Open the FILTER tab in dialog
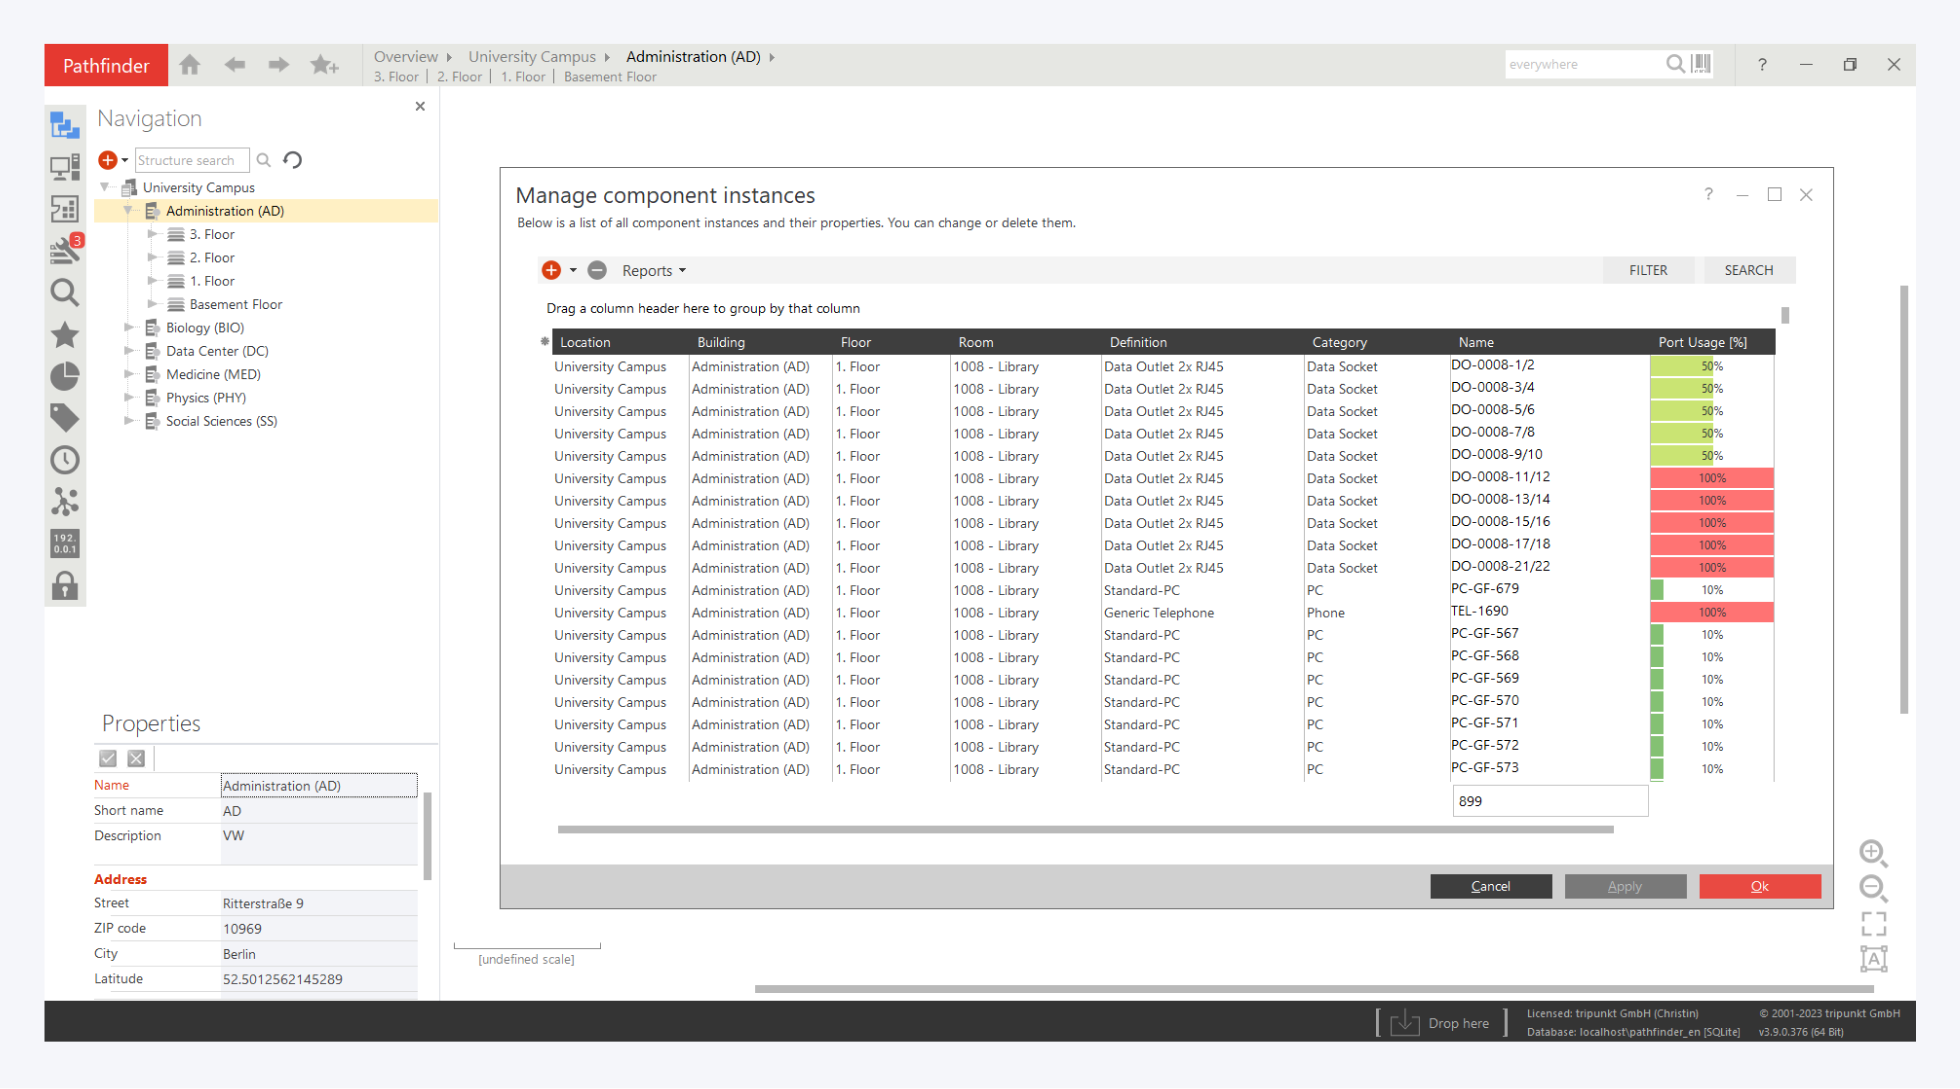This screenshot has width=1960, height=1089. [x=1648, y=270]
